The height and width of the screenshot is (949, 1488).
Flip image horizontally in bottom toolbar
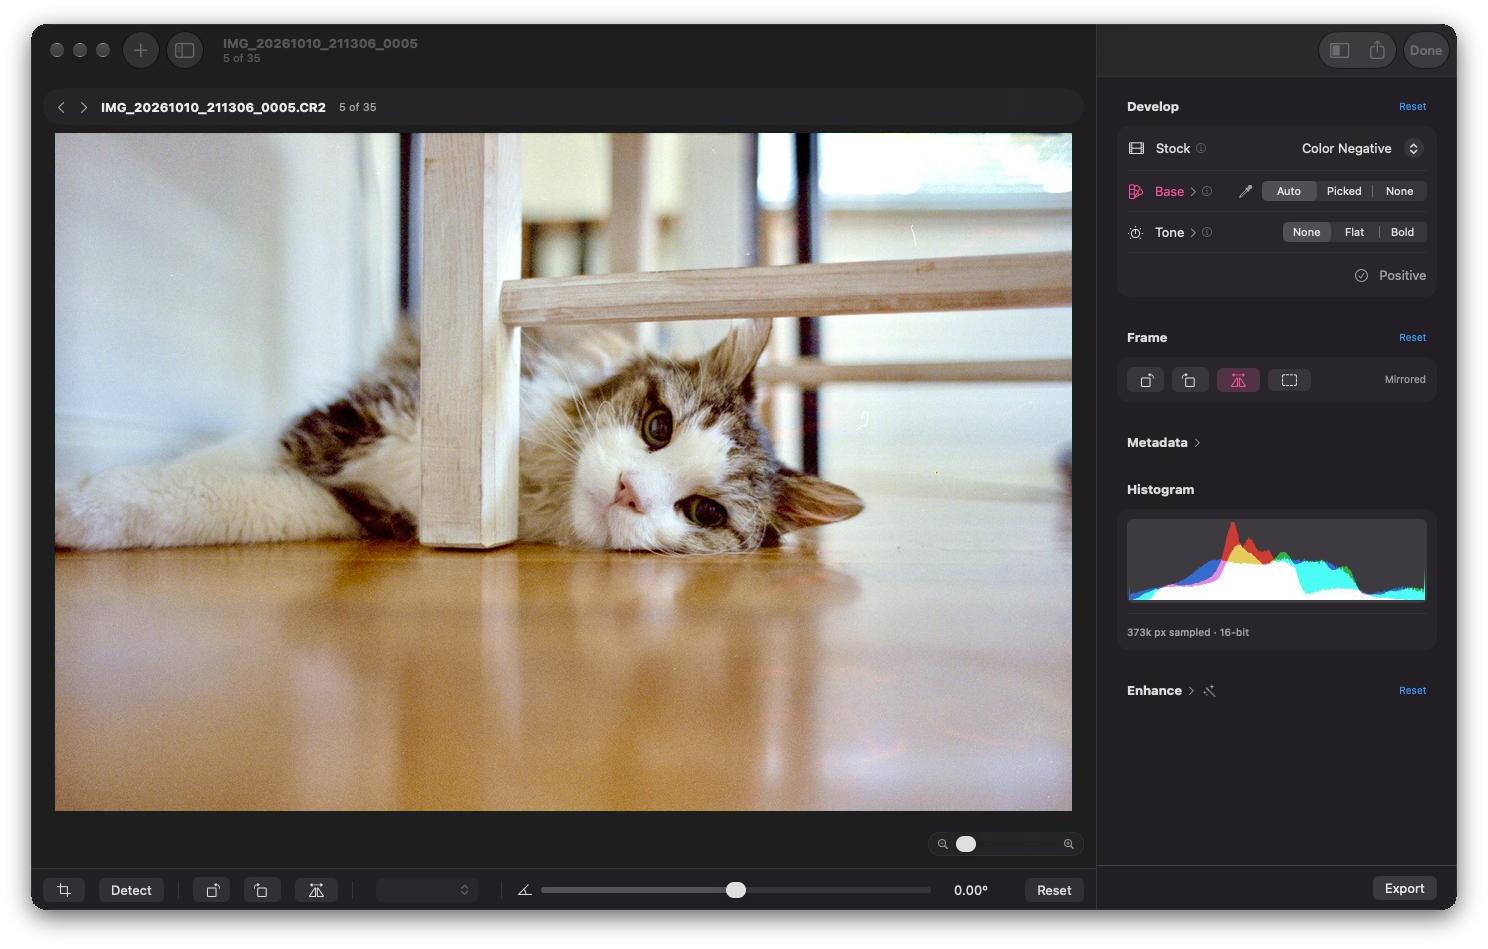pos(316,890)
